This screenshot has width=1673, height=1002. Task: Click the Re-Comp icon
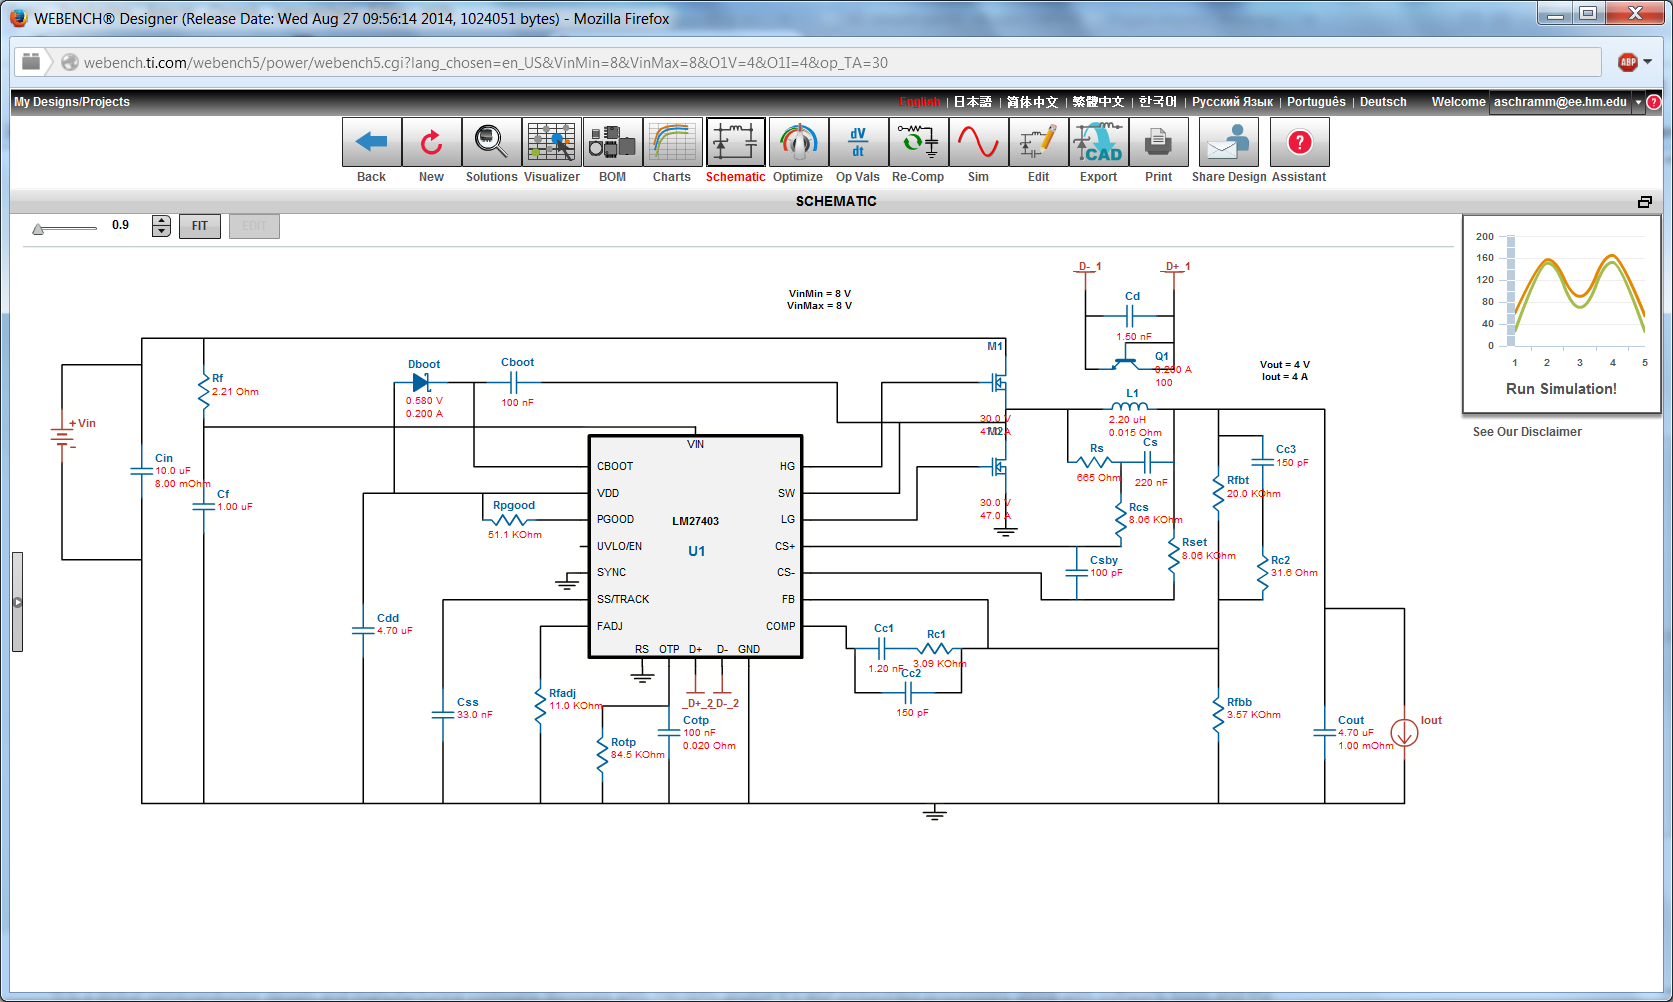point(918,142)
